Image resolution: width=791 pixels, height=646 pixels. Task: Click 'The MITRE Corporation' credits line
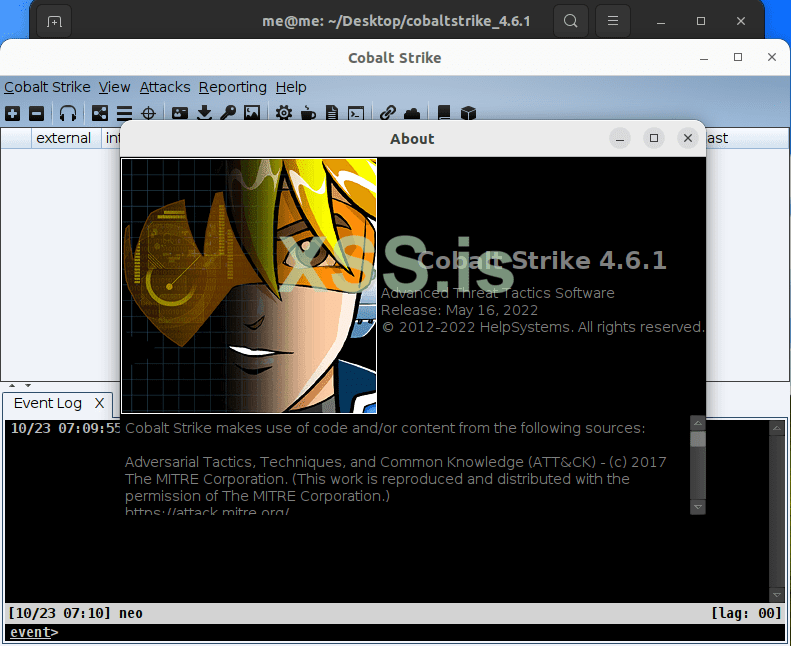[377, 479]
